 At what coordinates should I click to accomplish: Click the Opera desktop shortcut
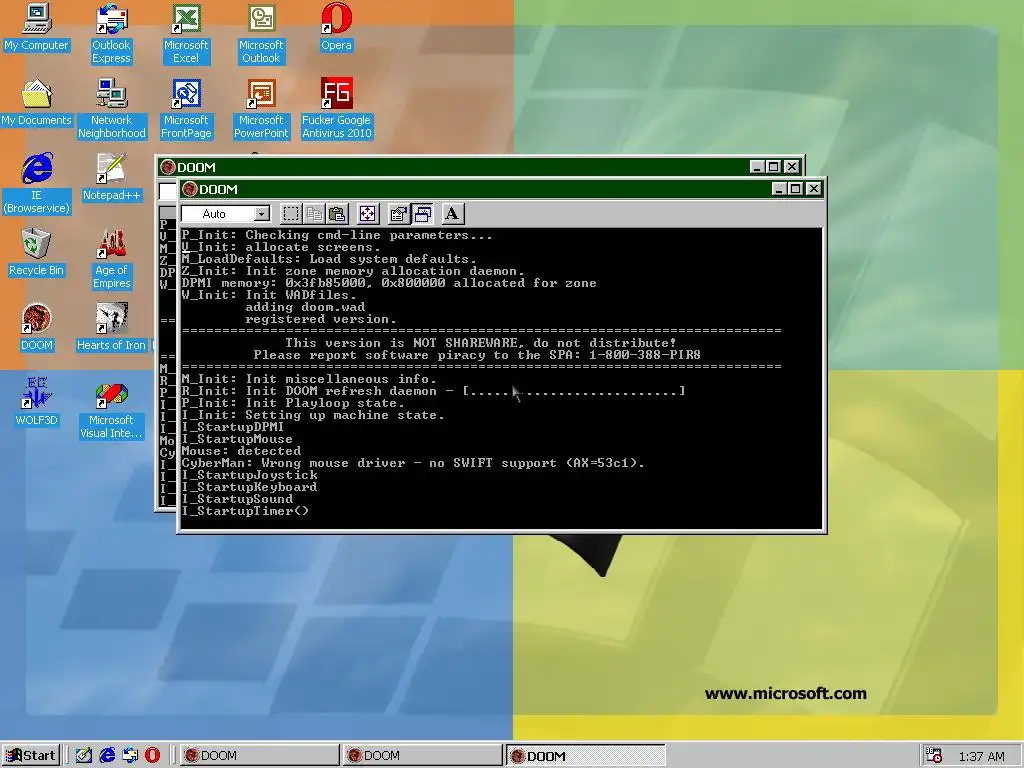pos(336,27)
